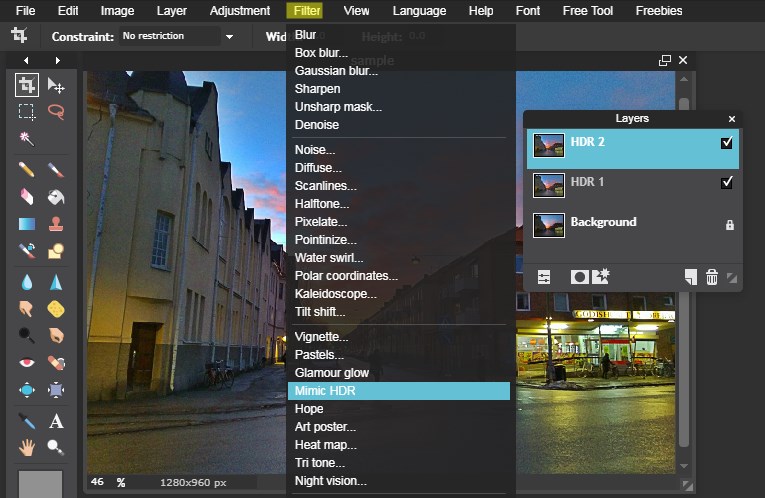The image size is (765, 498).
Task: Select the Crop tool in toolbox
Action: (27, 85)
